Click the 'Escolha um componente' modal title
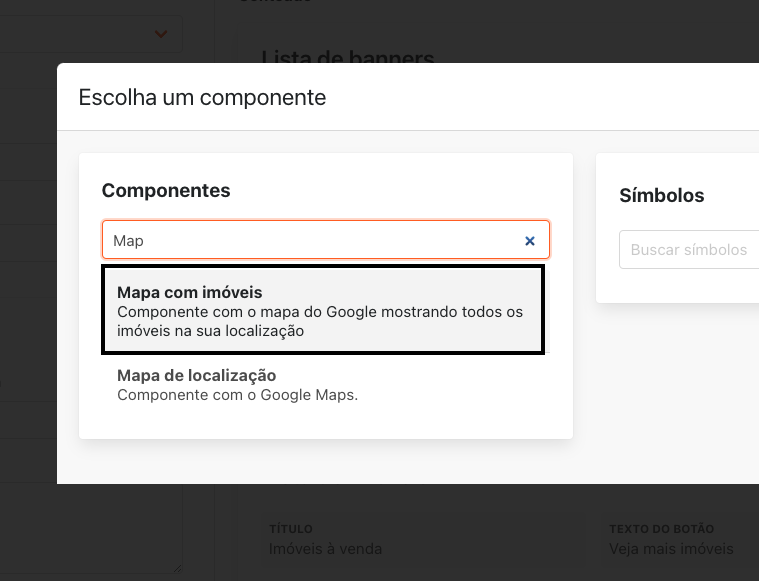 point(202,97)
